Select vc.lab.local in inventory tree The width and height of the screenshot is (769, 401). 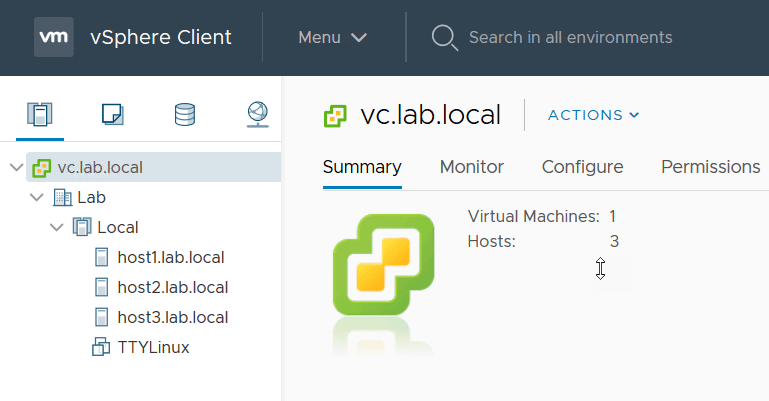(100, 168)
